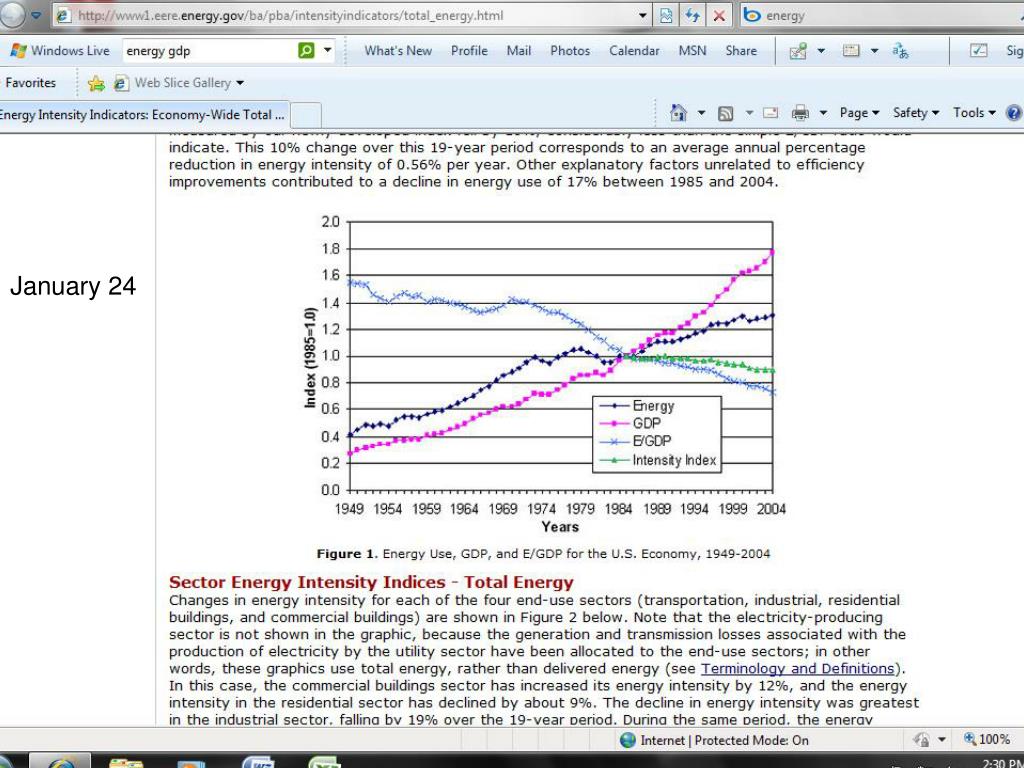Click the Favorites star icon
Image resolution: width=1024 pixels, height=768 pixels.
tap(96, 83)
